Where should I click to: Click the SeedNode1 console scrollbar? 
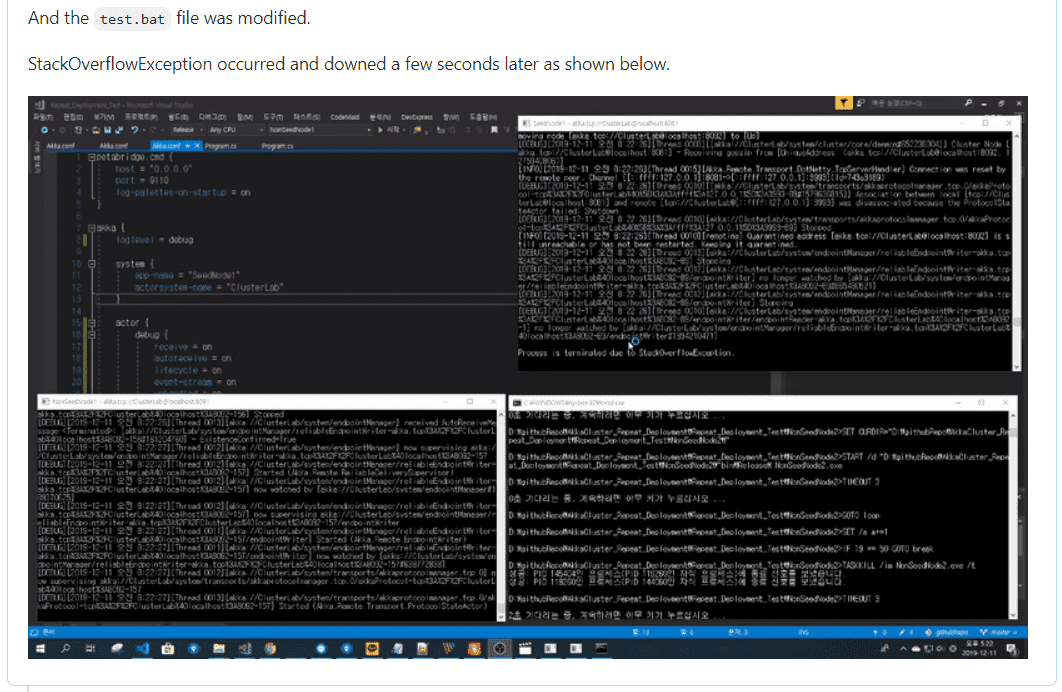coord(1016,251)
